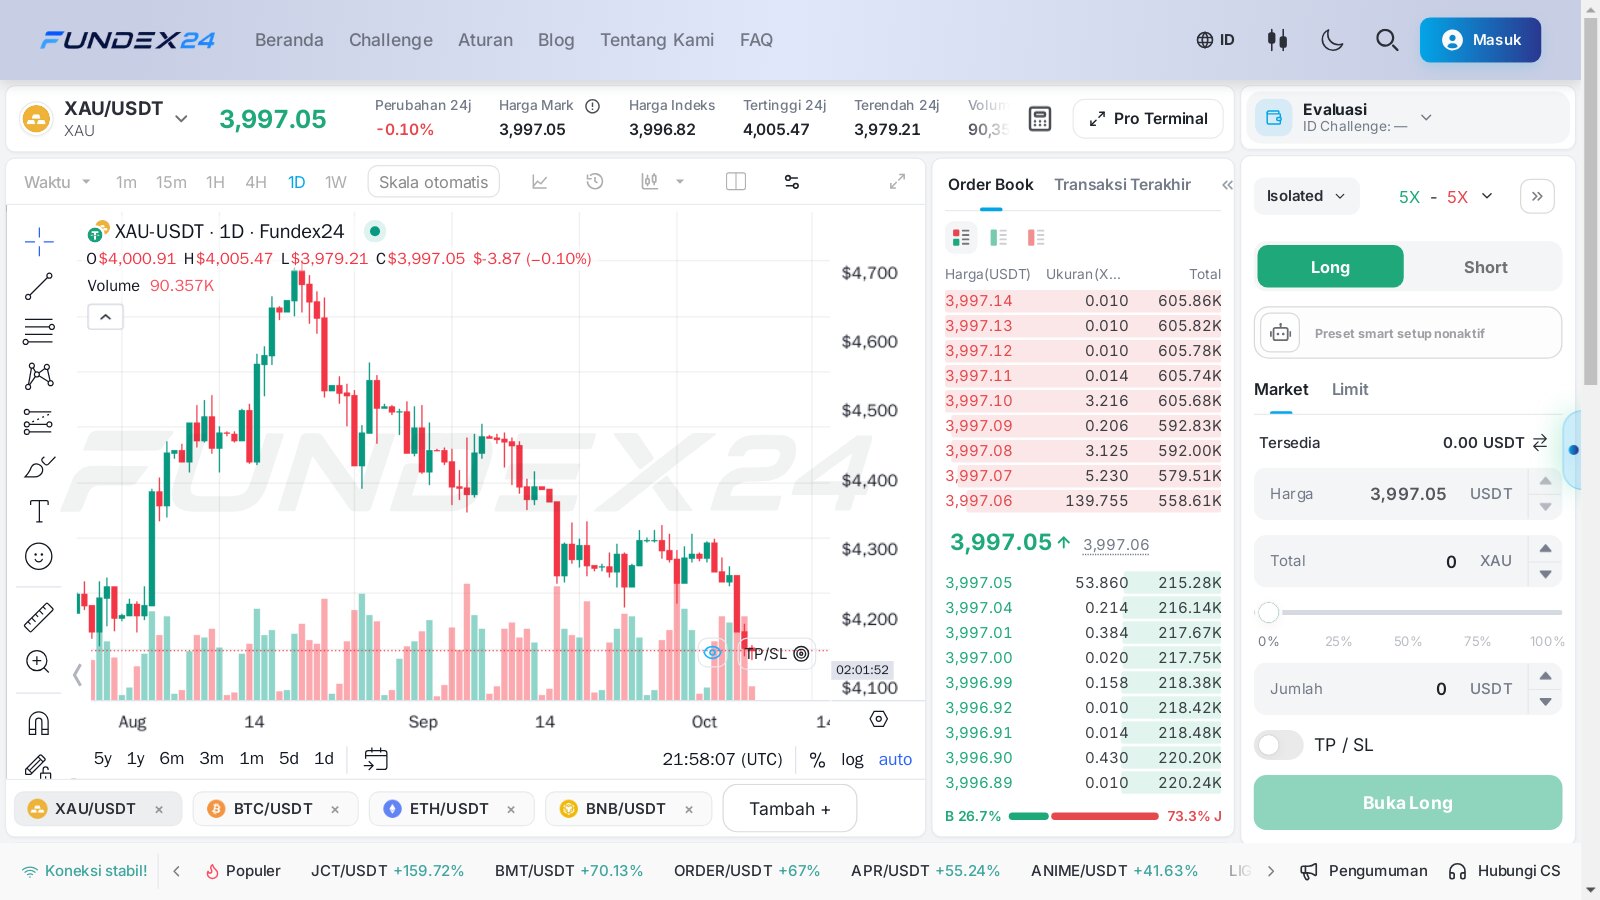Click the buy/sell ratio bar
Screen dimensions: 1600x900
[x=1084, y=816]
